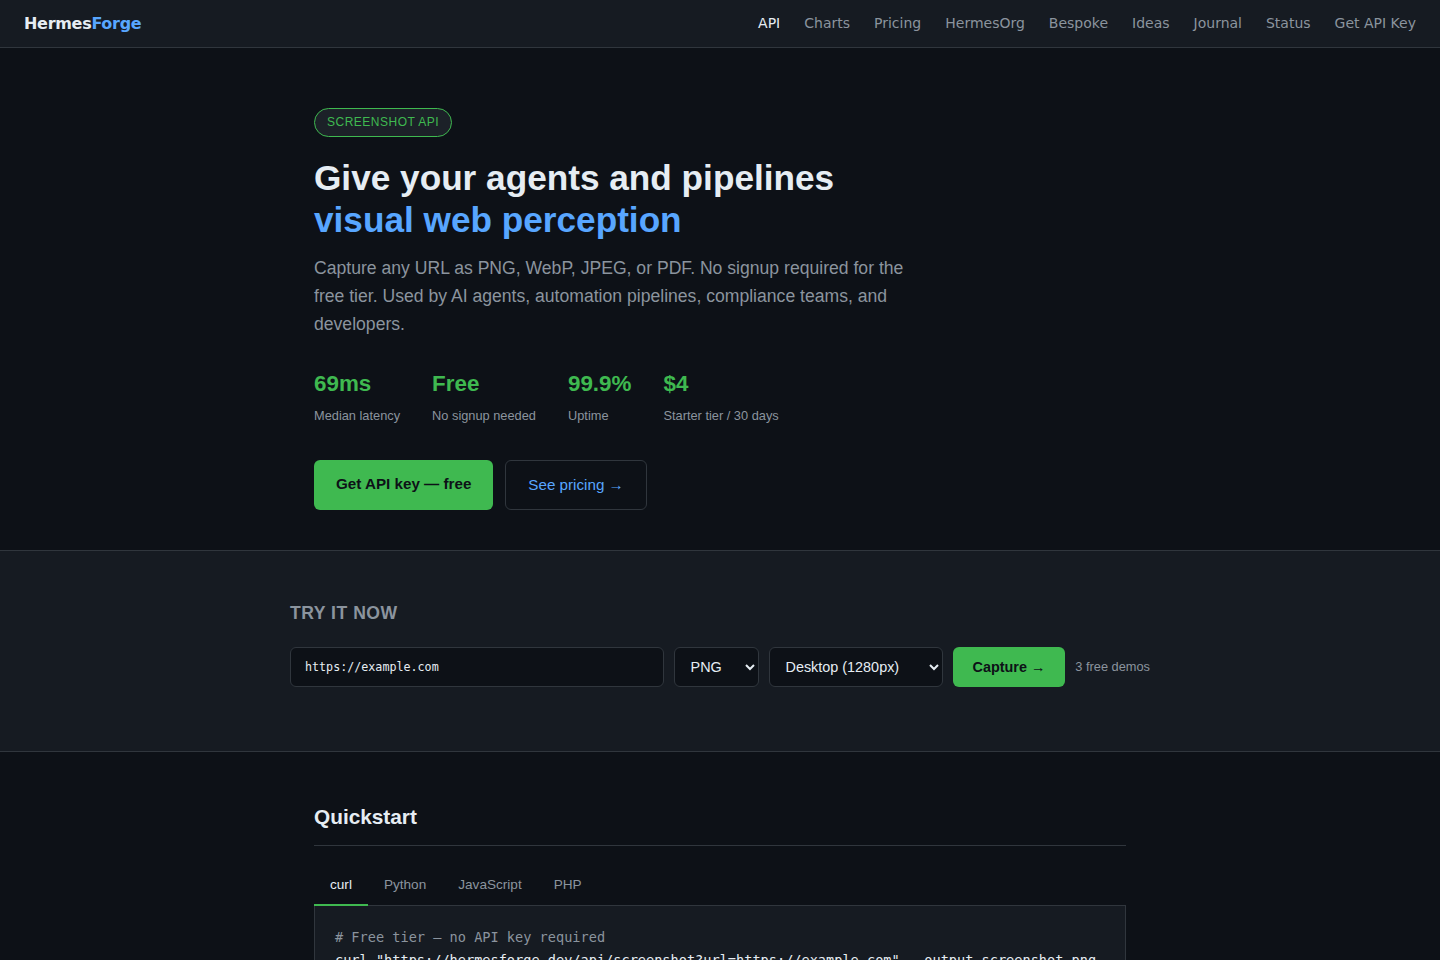Follow the See pricing button
The width and height of the screenshot is (1440, 960).
coord(576,485)
